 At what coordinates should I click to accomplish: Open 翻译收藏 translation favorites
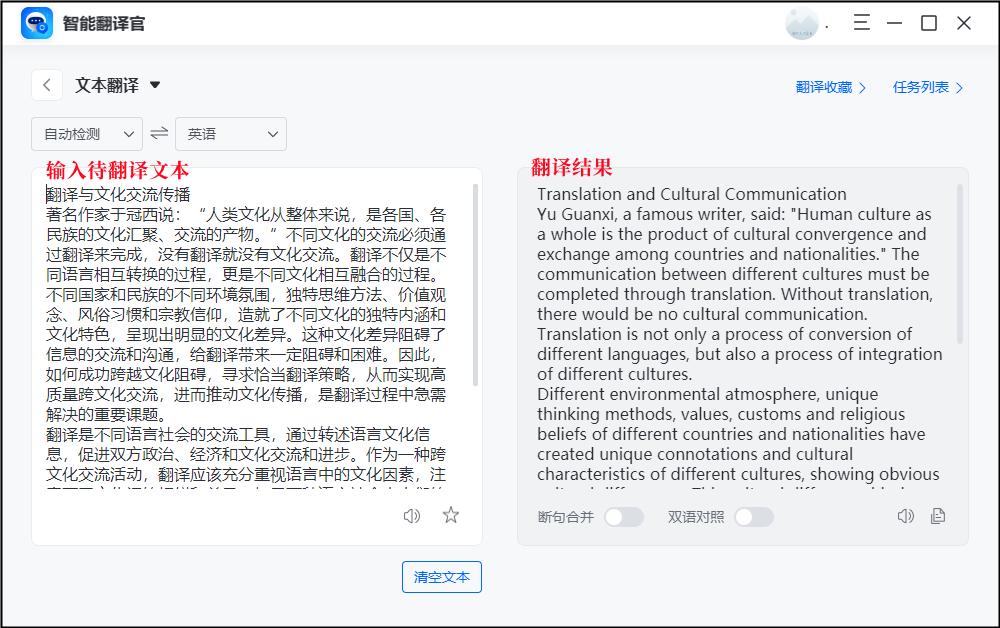click(x=824, y=87)
